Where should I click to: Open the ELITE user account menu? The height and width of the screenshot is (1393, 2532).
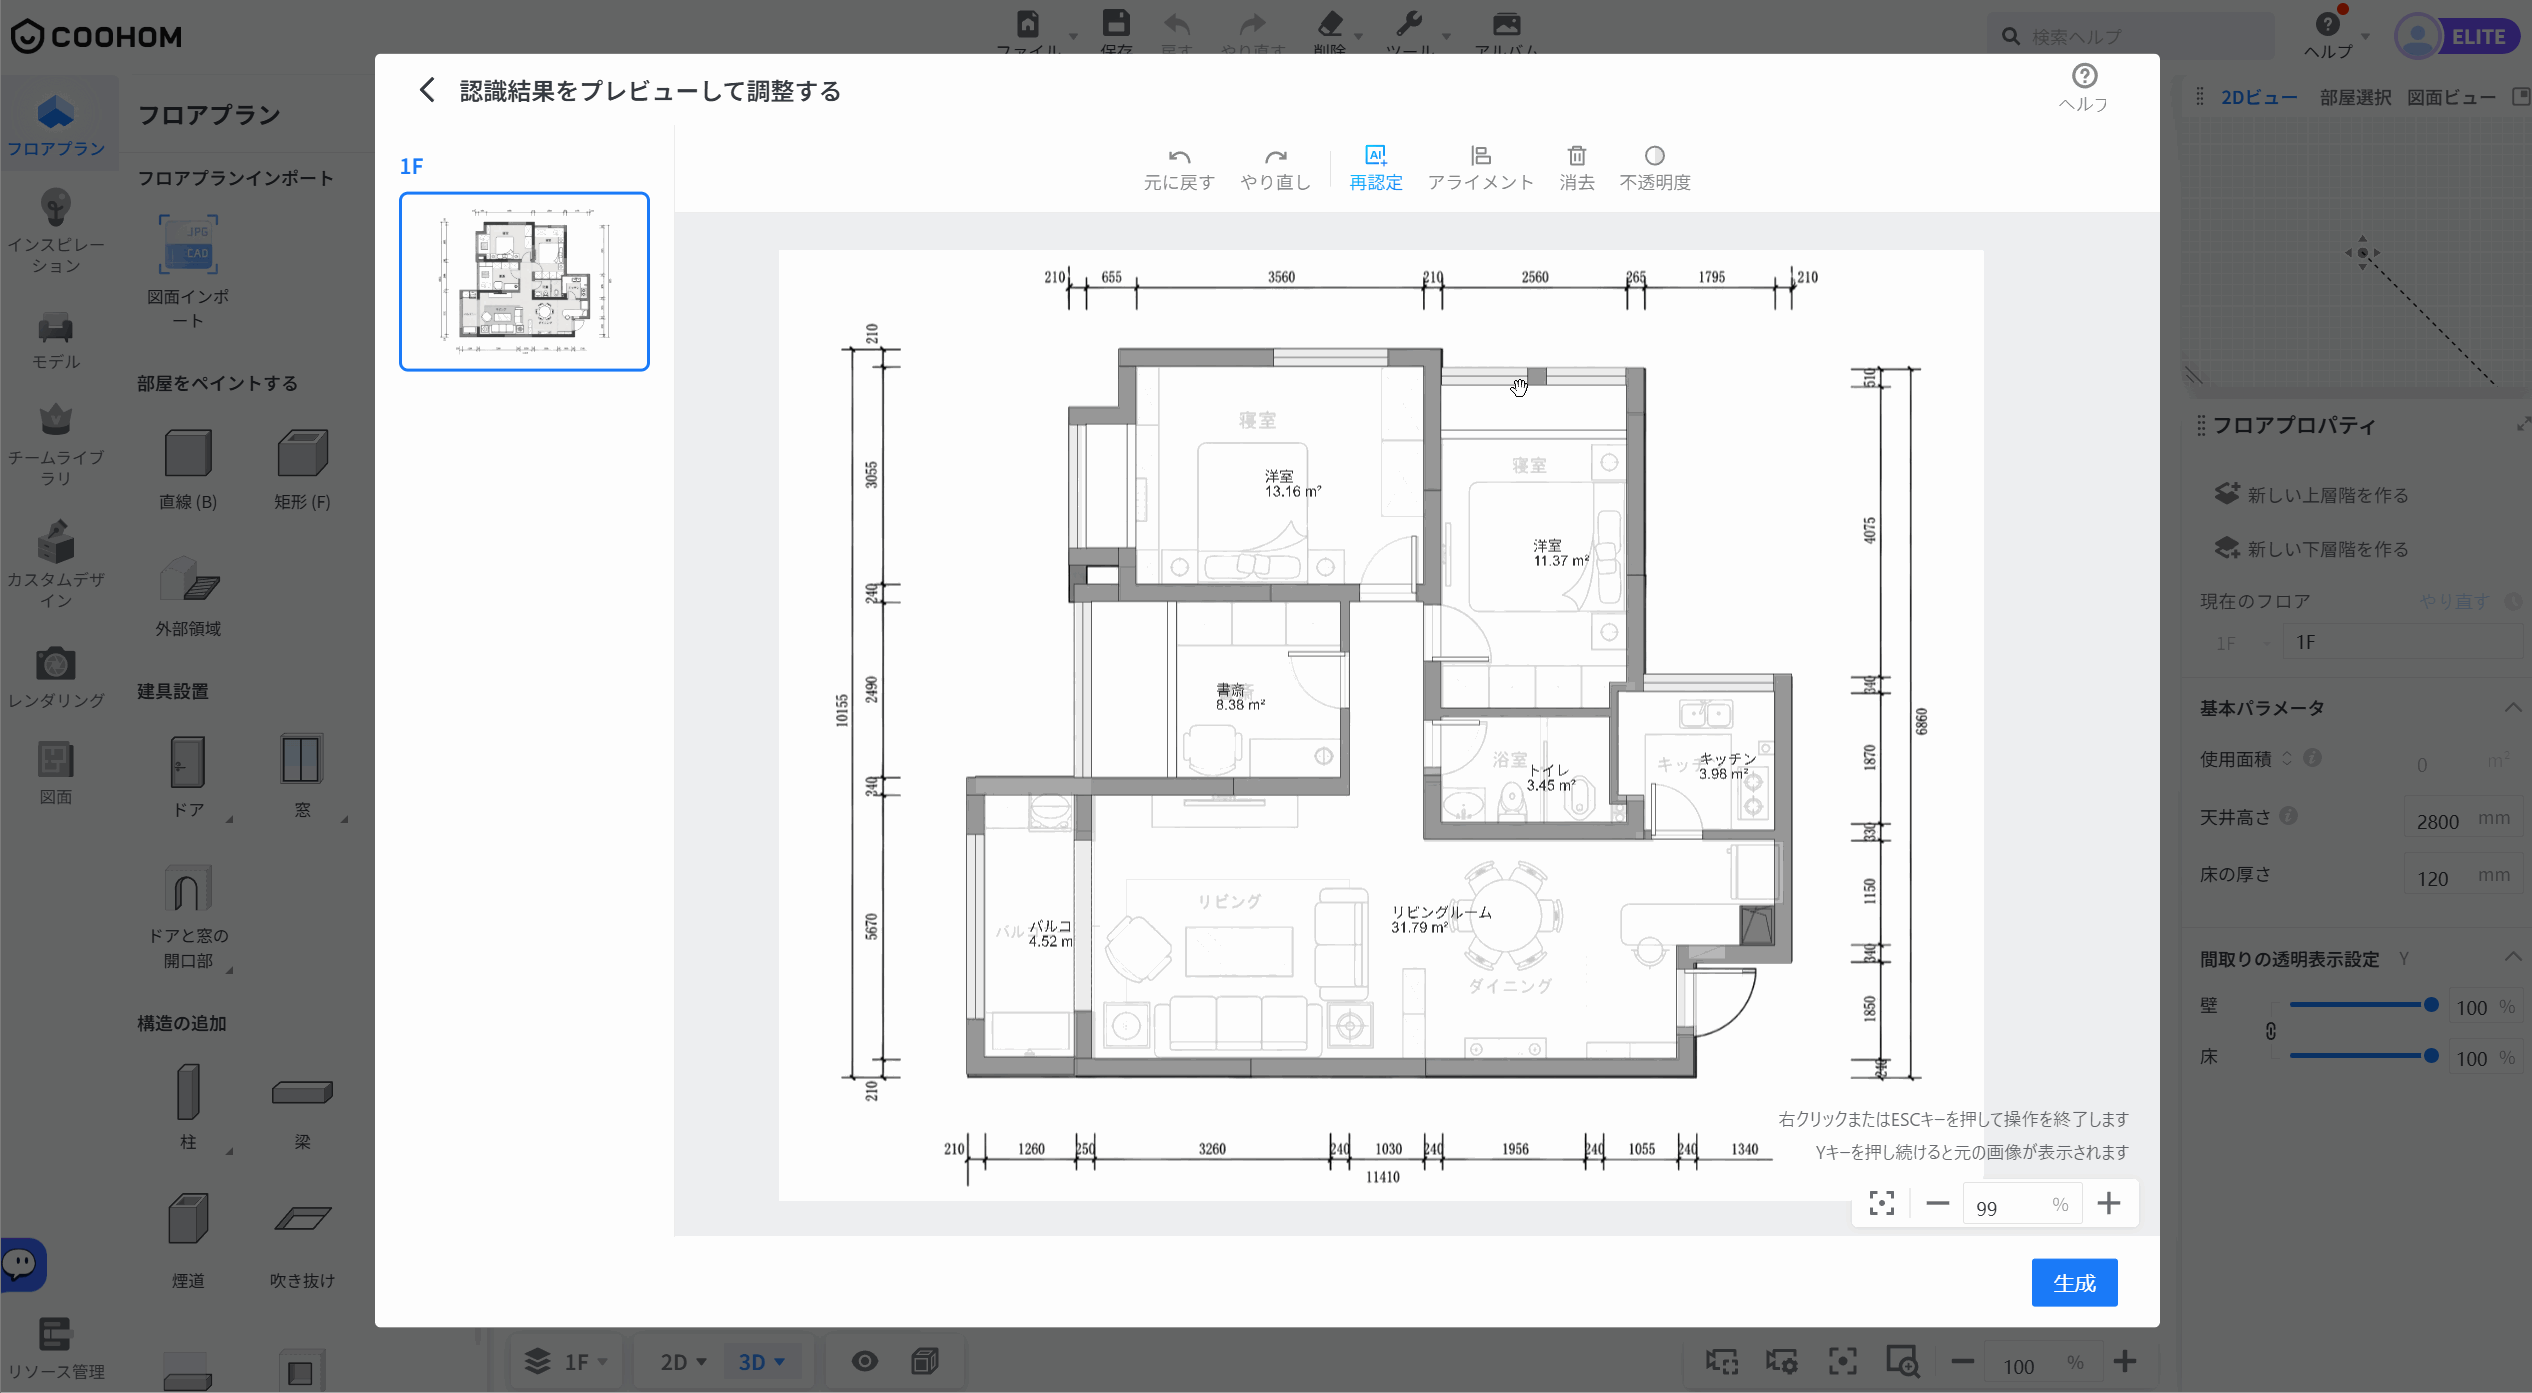(2456, 37)
